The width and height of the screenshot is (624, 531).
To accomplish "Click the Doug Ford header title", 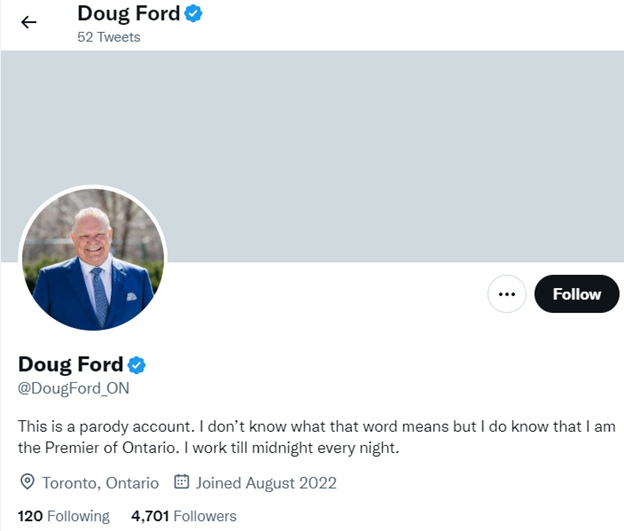I will coord(129,14).
